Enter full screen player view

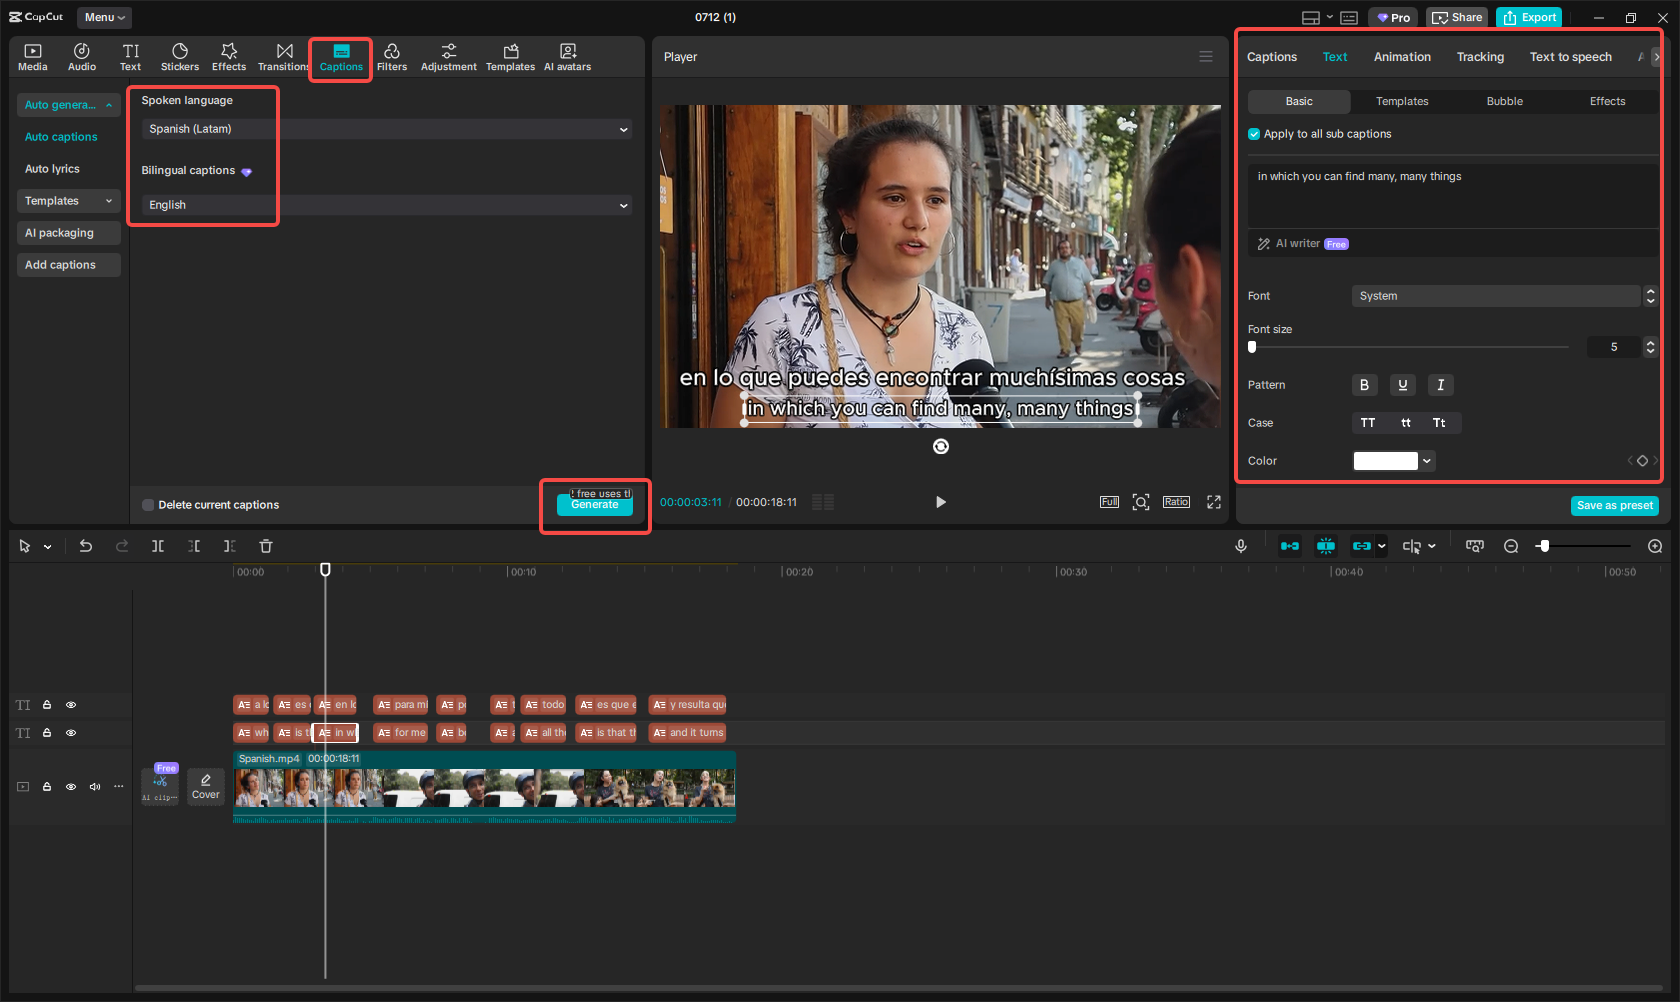pos(1214,502)
